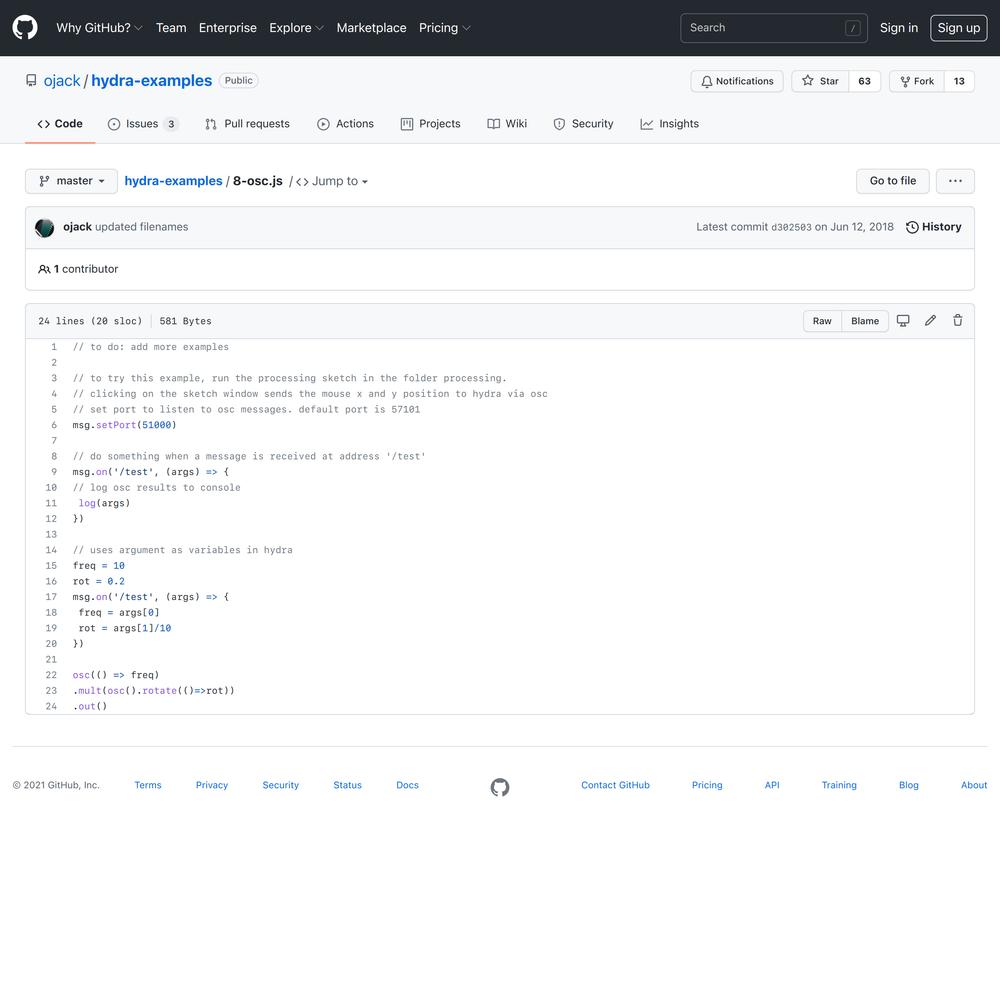This screenshot has height=1000, width=1000.
Task: Open the Notifications bell button
Action: [x=737, y=81]
